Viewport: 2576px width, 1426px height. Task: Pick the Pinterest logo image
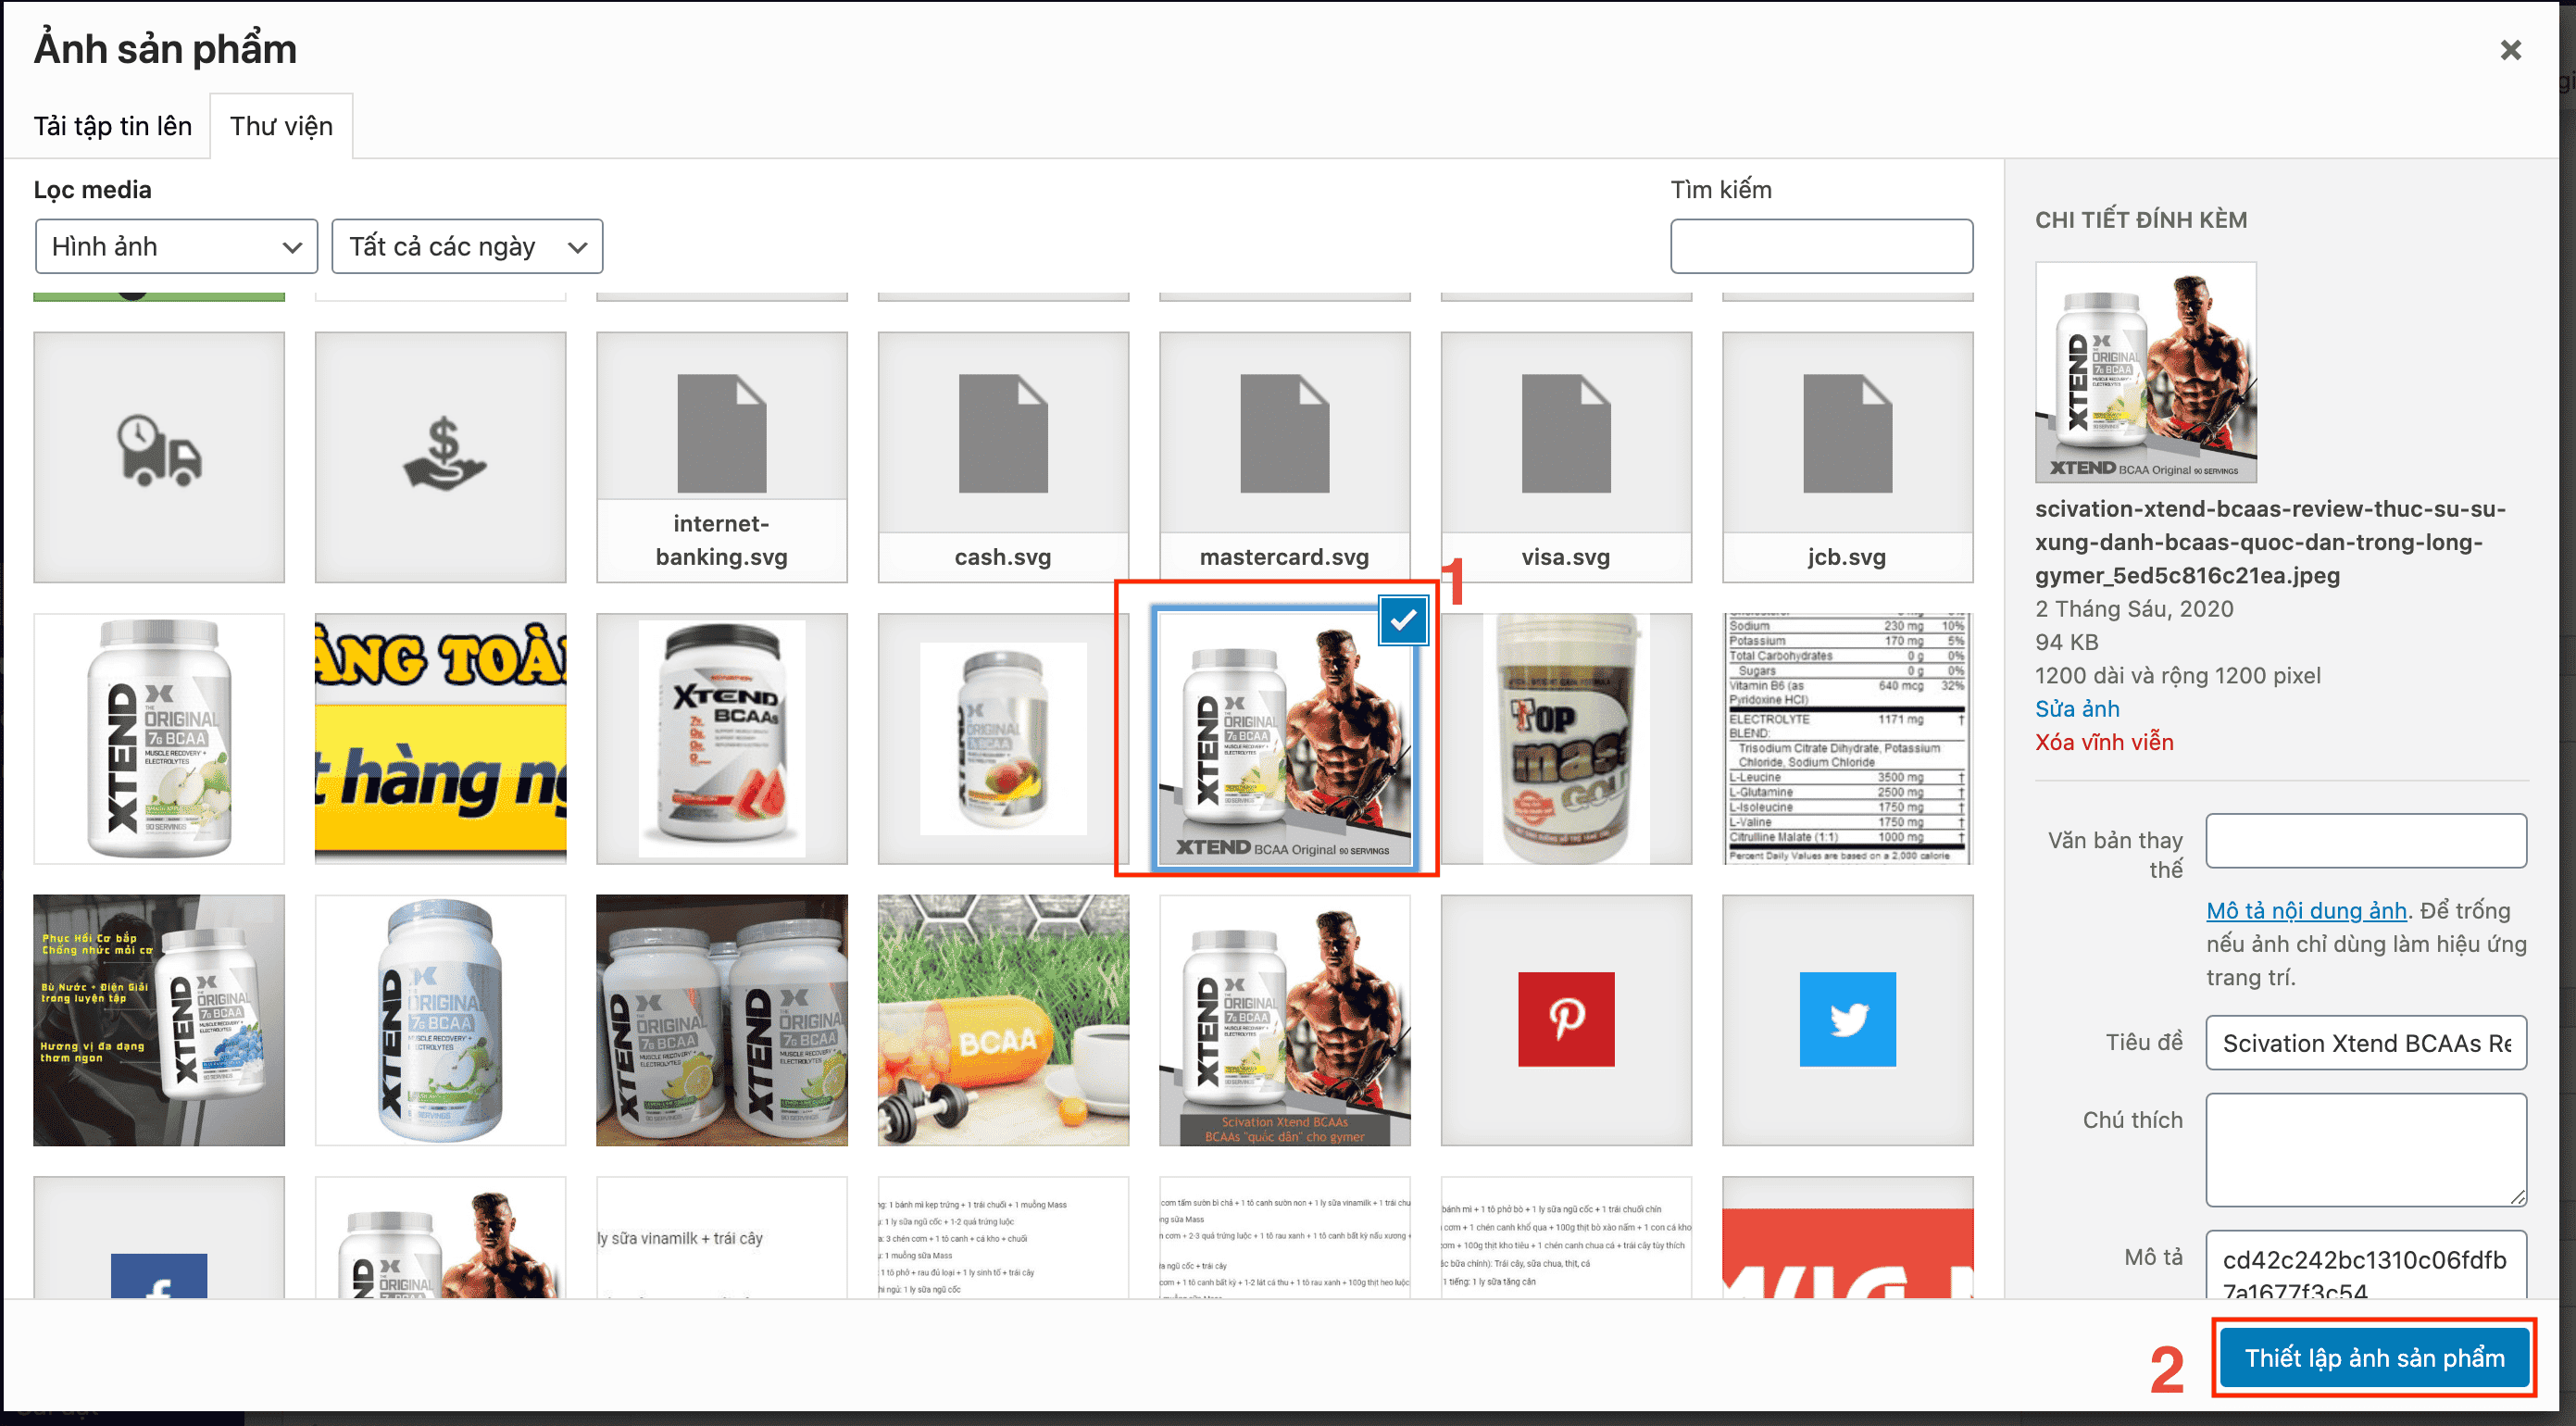point(1566,1020)
